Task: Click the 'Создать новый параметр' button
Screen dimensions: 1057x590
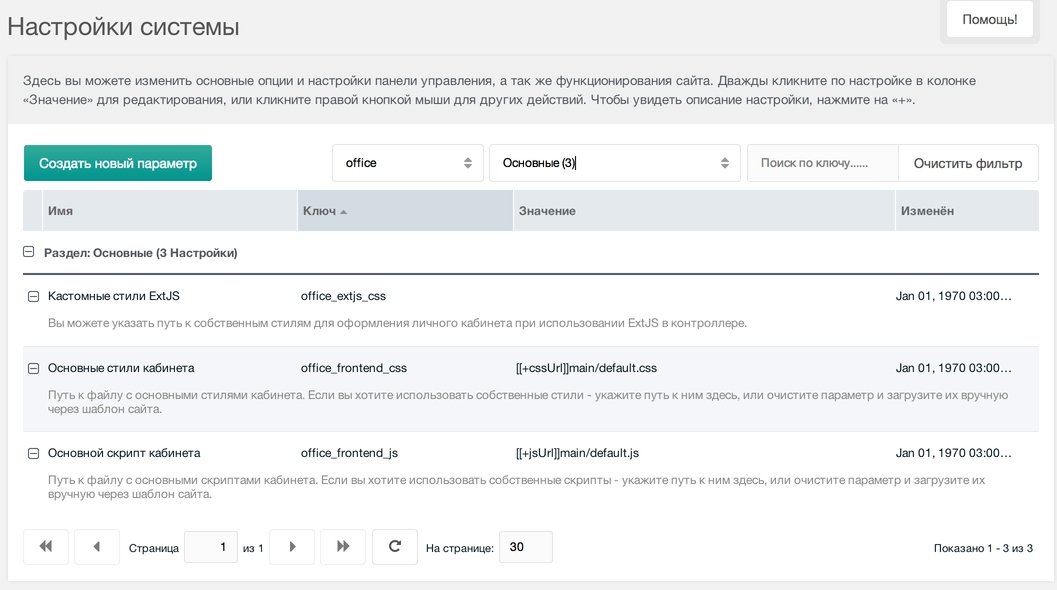Action: [x=118, y=163]
